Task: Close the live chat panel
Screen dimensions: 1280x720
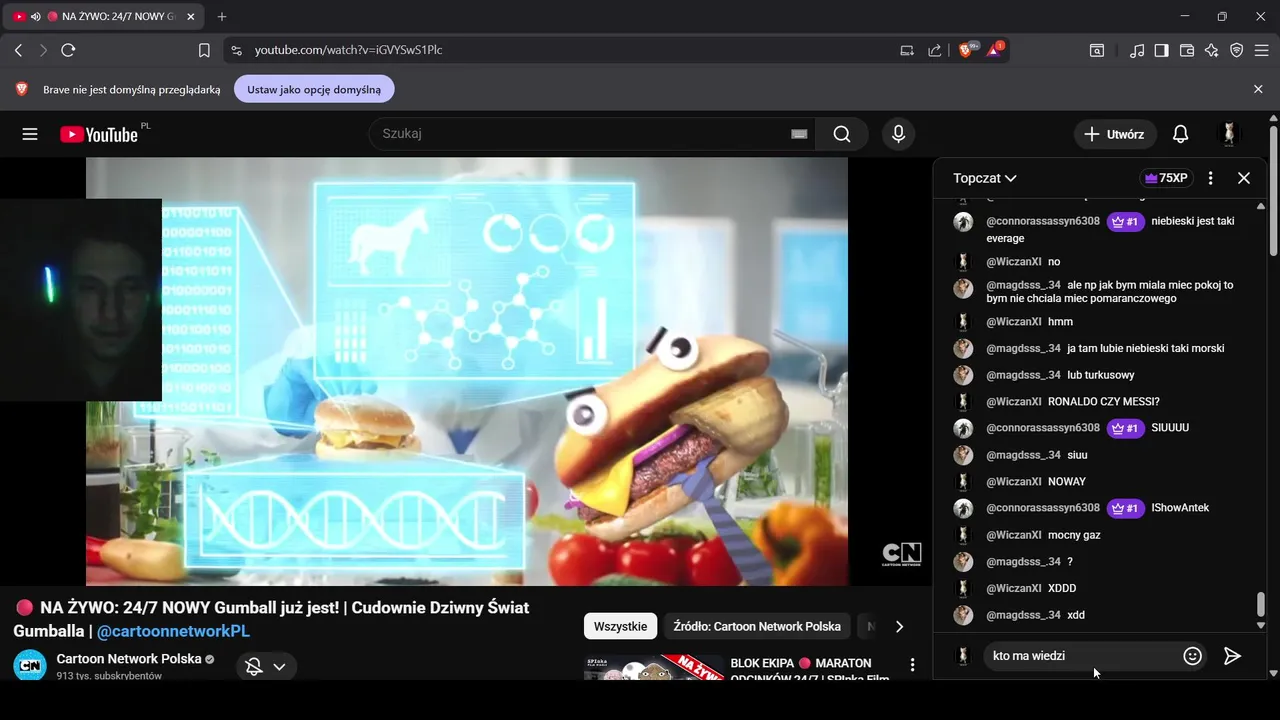Action: point(1244,178)
